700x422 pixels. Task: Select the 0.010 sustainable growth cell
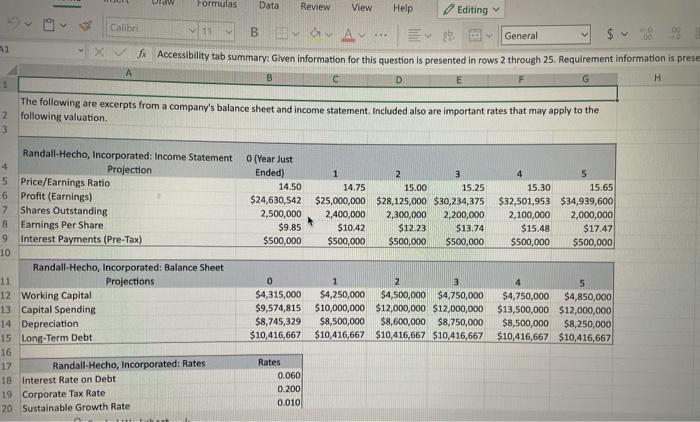click(x=270, y=402)
